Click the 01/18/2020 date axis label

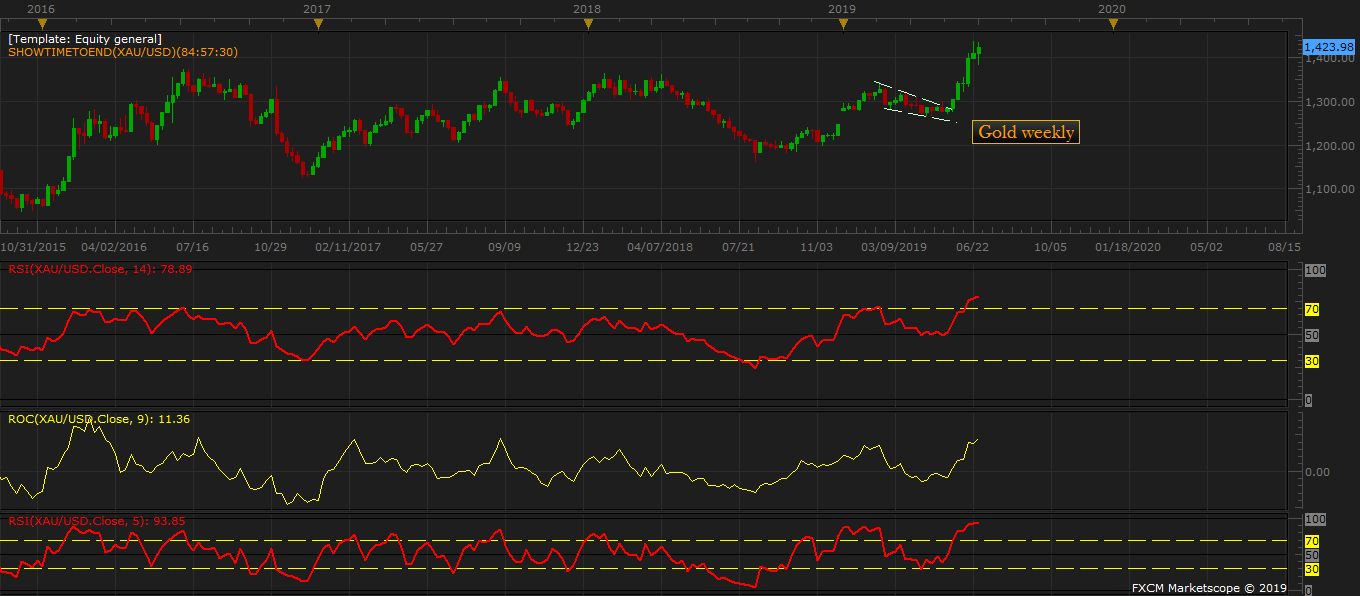tap(1128, 246)
